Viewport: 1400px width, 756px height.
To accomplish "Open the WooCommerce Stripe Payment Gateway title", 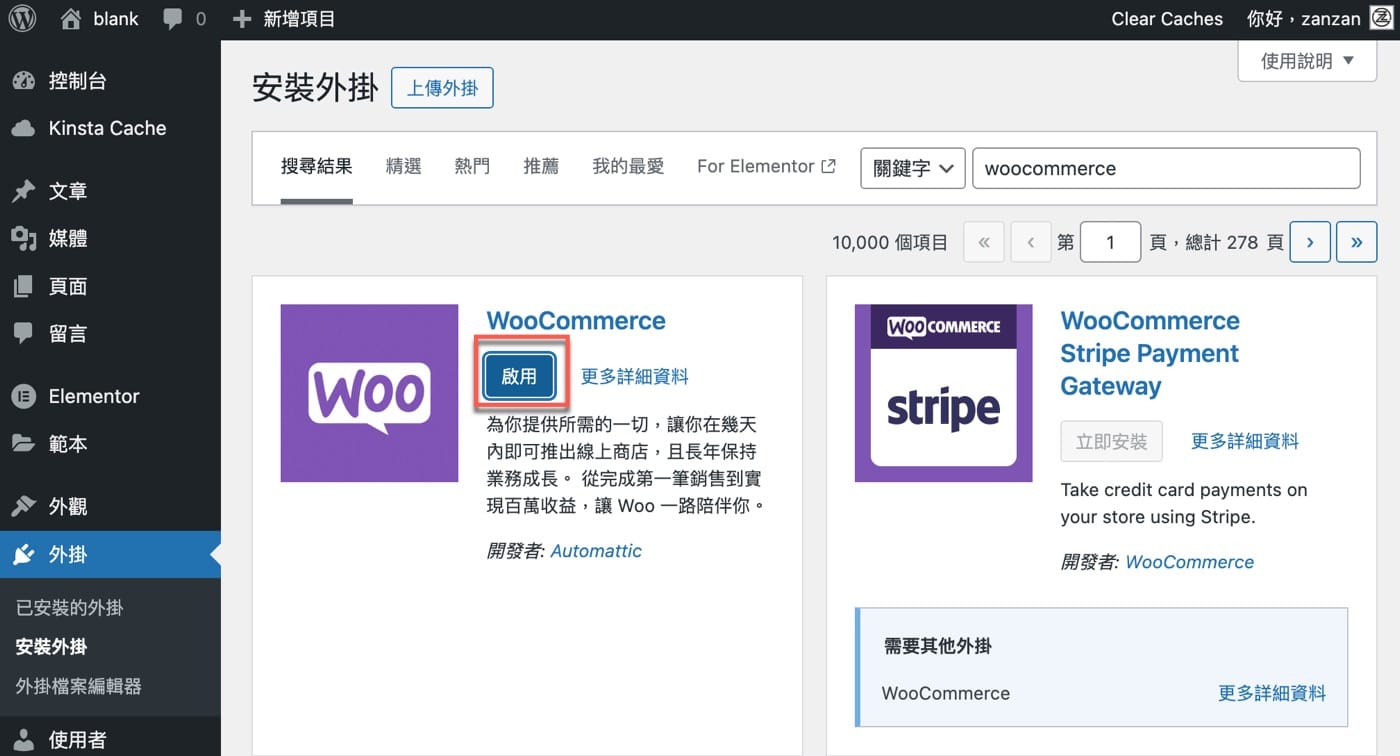I will [x=1150, y=353].
